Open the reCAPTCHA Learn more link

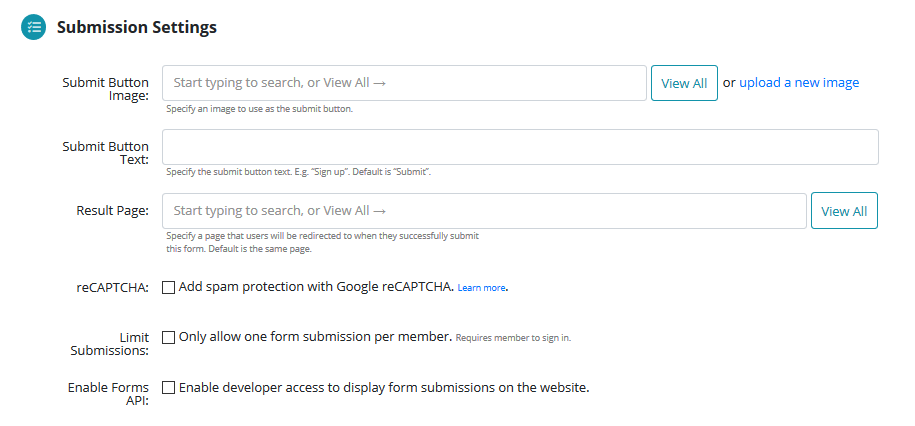pos(481,288)
